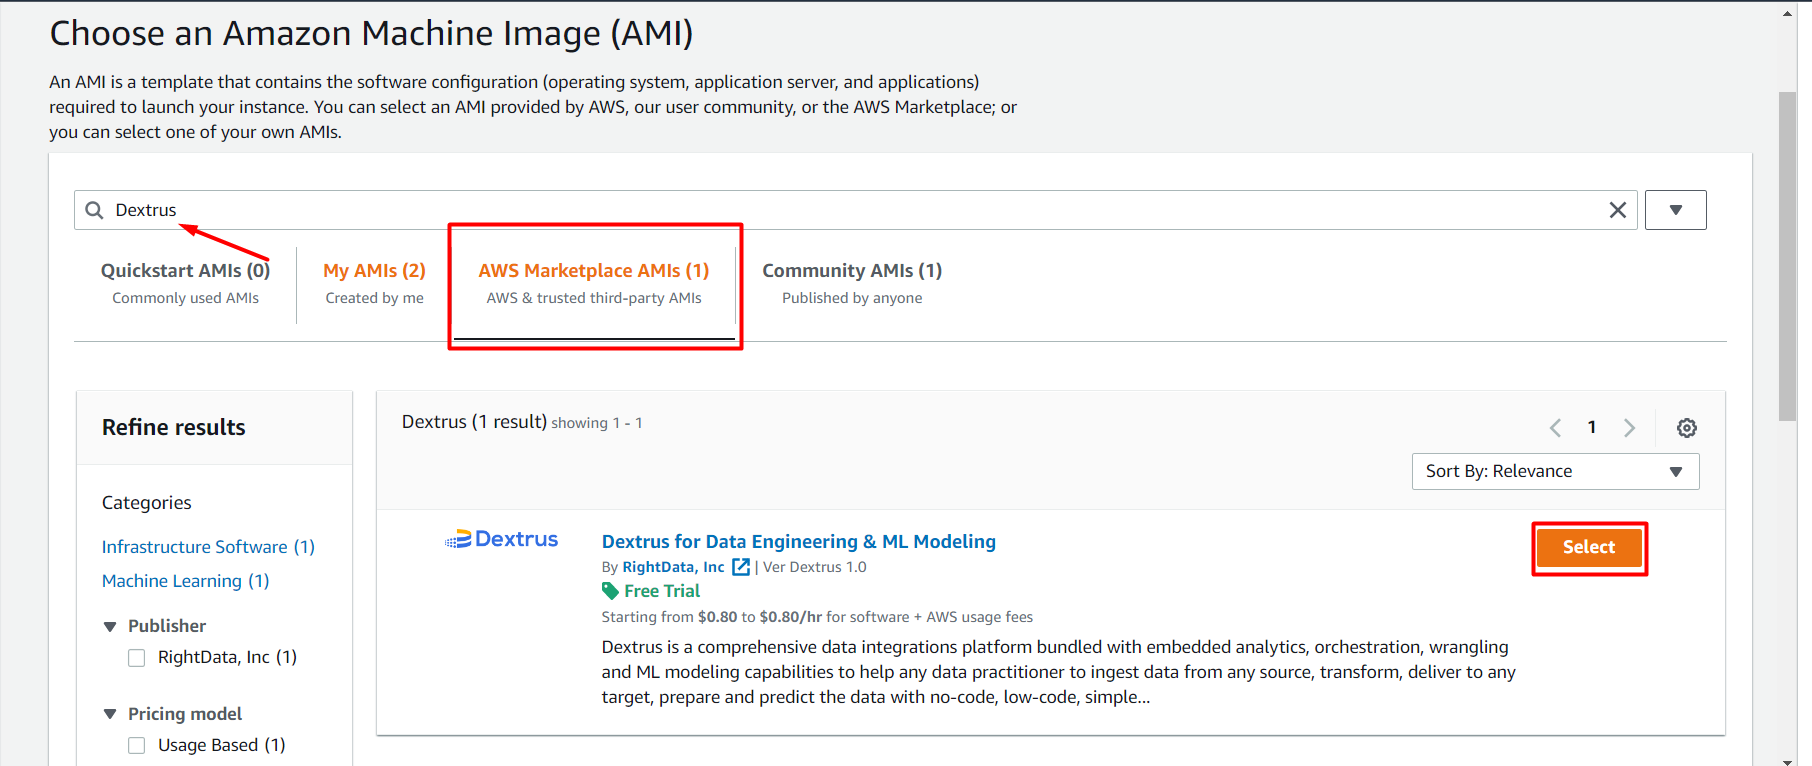This screenshot has height=766, width=1812.
Task: Clear the Dextrus search text
Action: click(x=1617, y=210)
